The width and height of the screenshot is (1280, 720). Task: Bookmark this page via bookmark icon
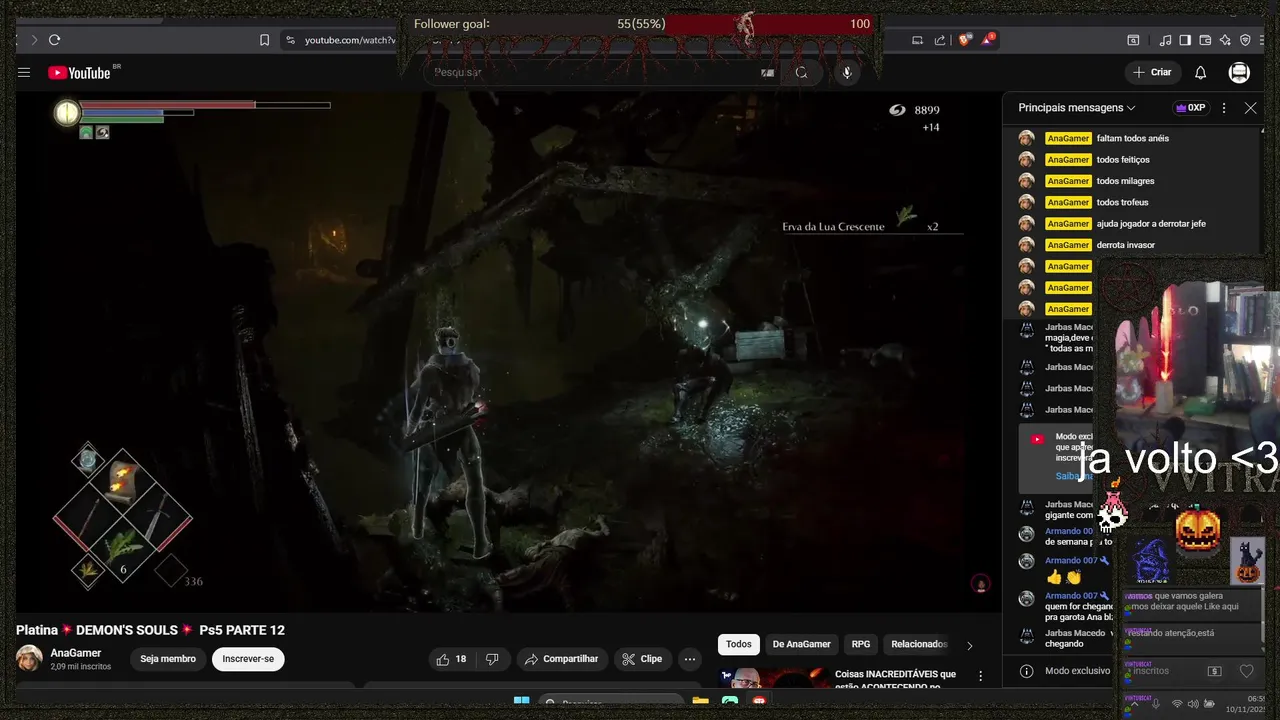pos(264,40)
